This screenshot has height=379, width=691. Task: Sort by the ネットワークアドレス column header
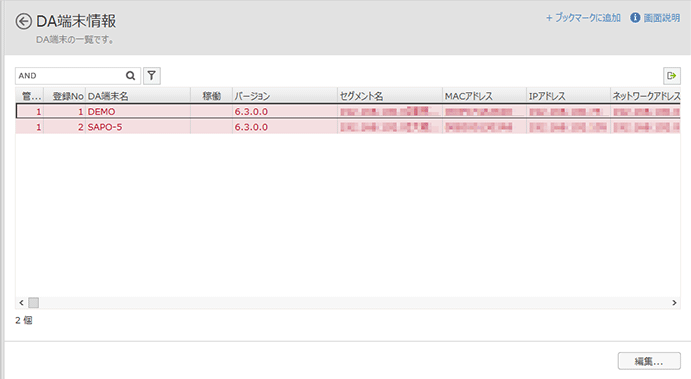pyautogui.click(x=646, y=96)
